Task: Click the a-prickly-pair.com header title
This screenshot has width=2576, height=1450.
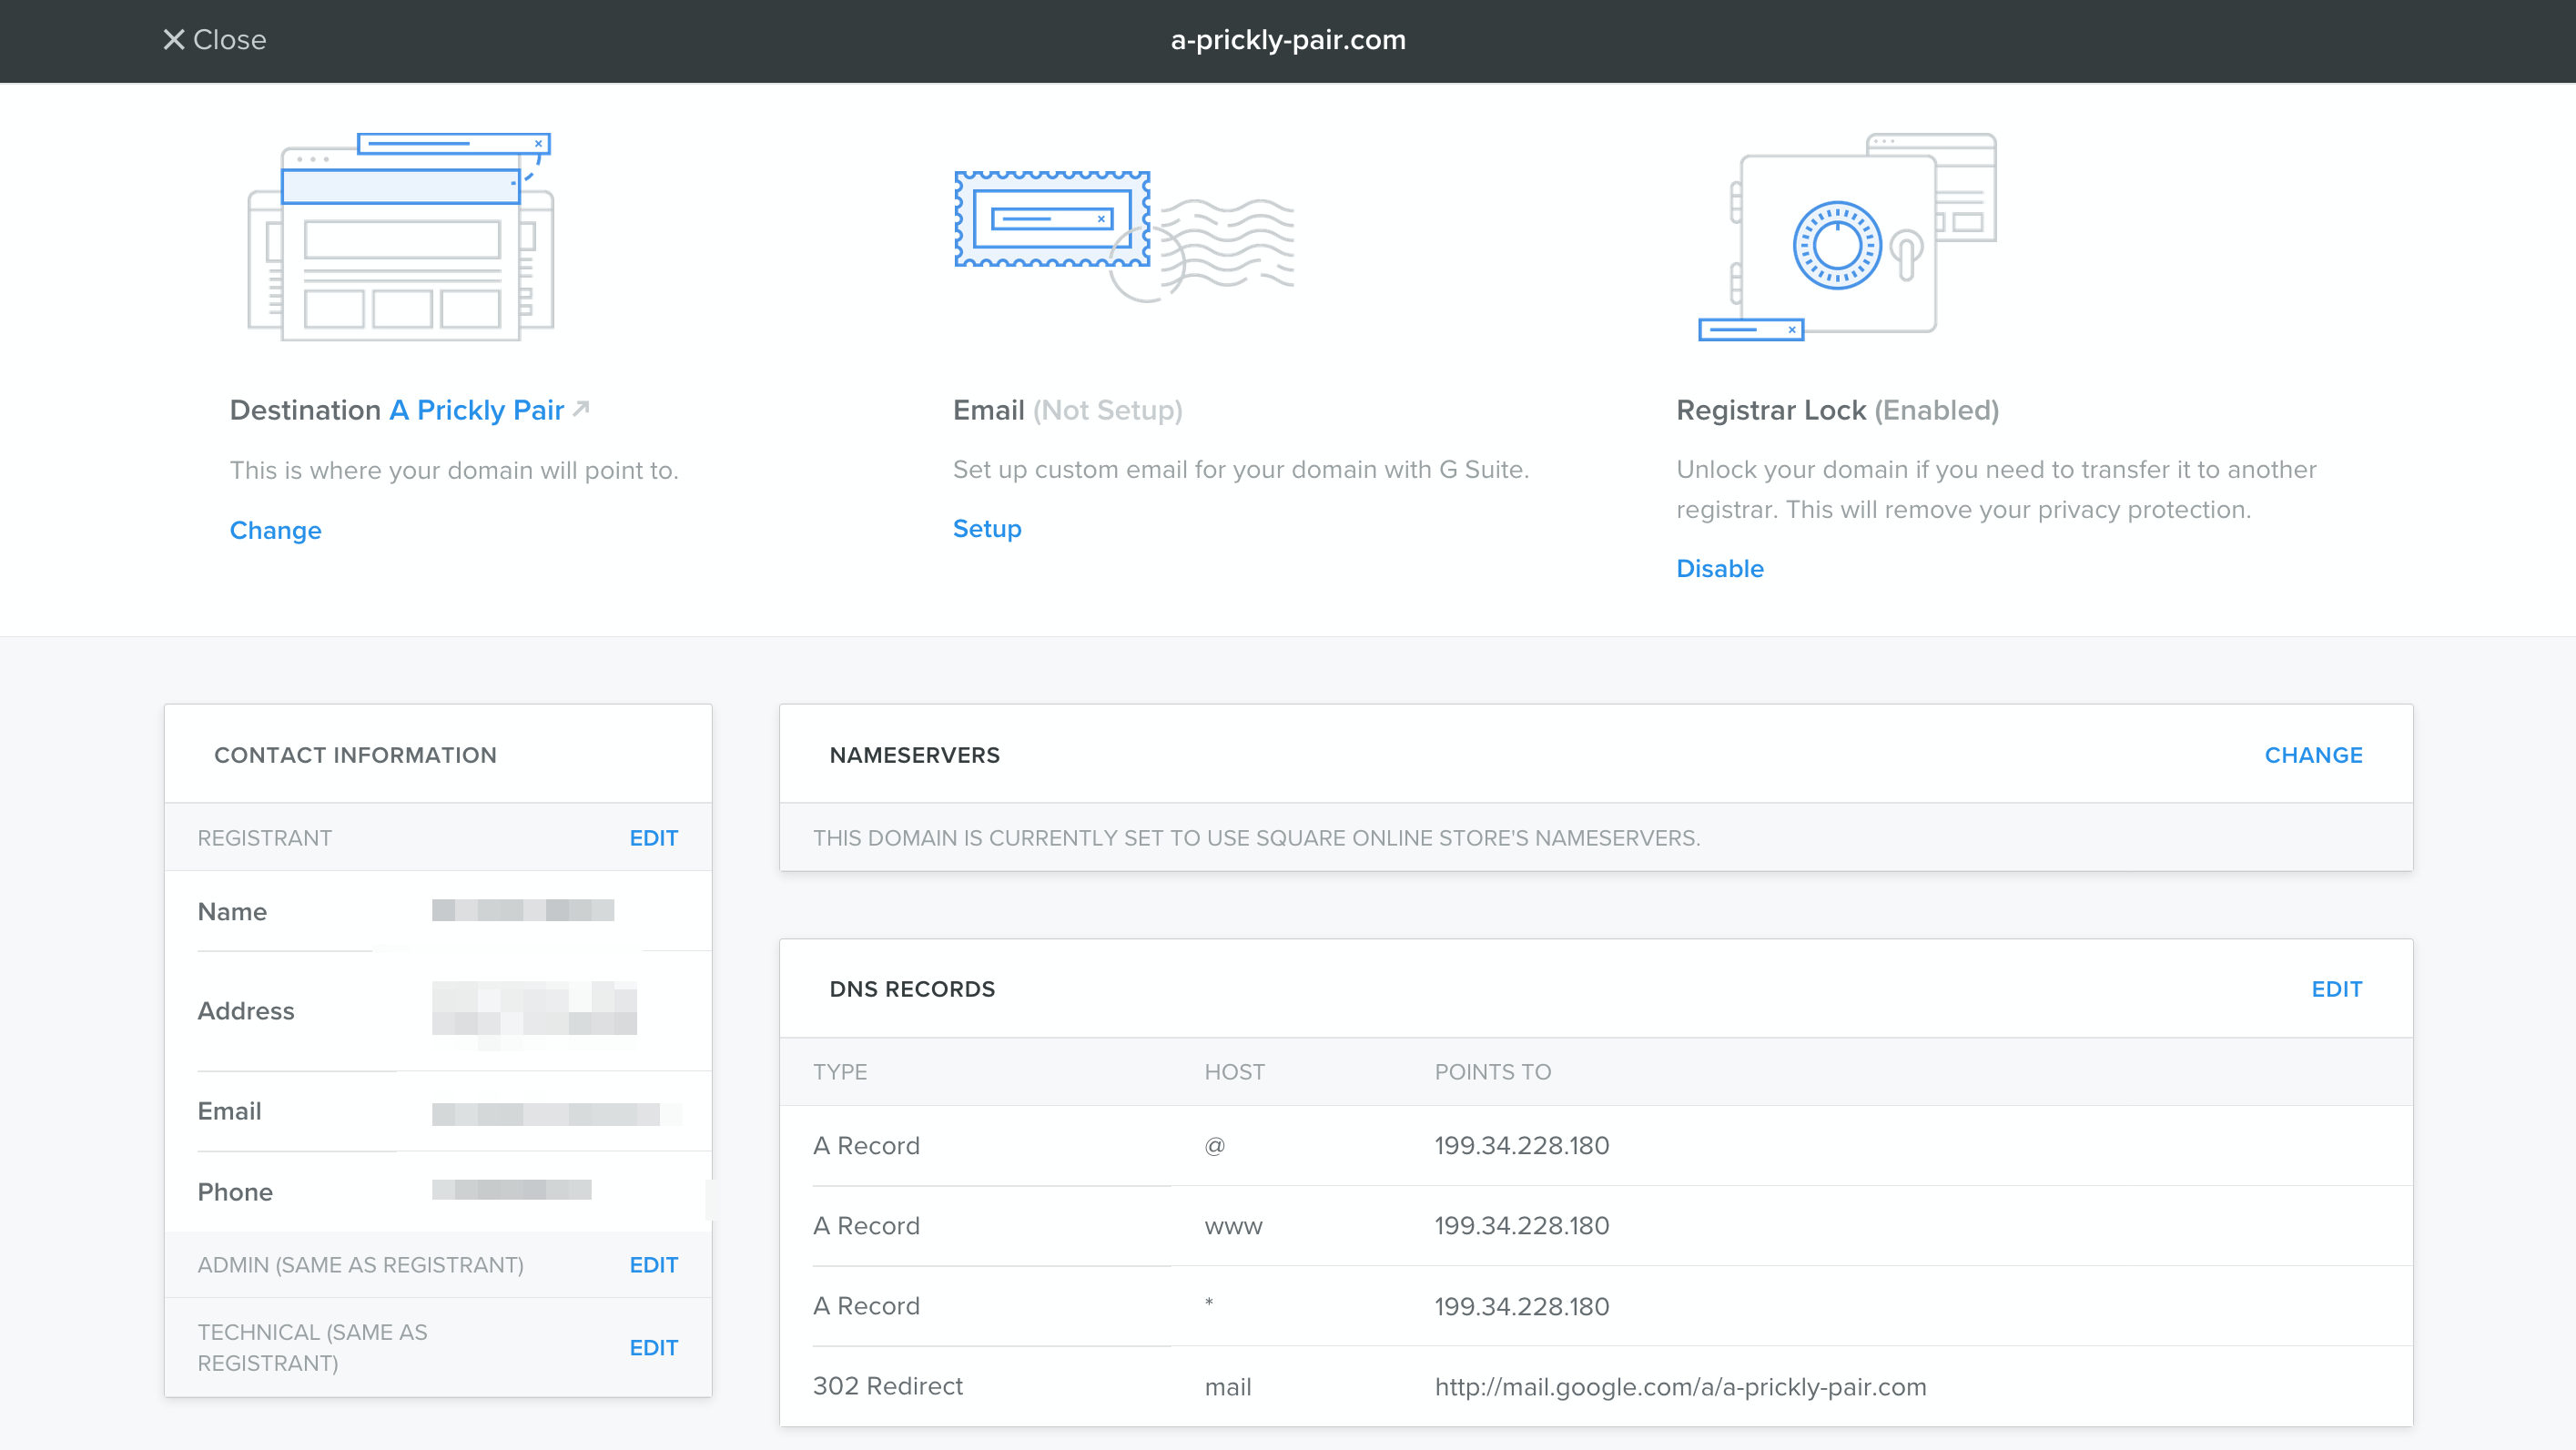Action: [1288, 40]
